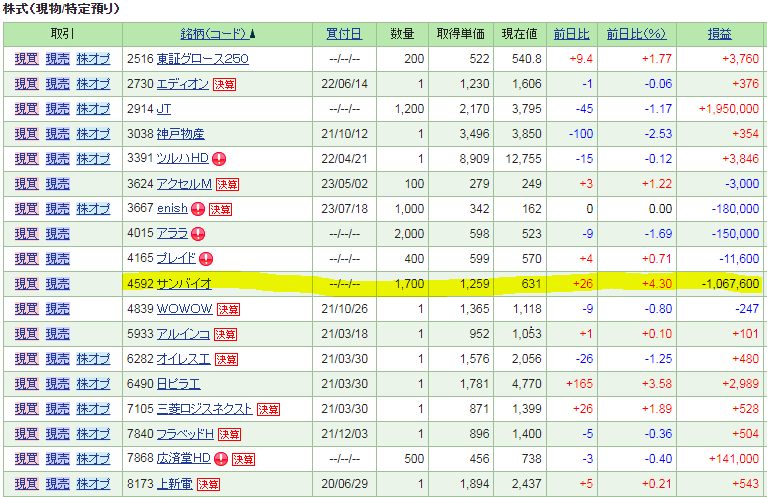Open enish stock link
The image size is (767, 497).
click(172, 208)
